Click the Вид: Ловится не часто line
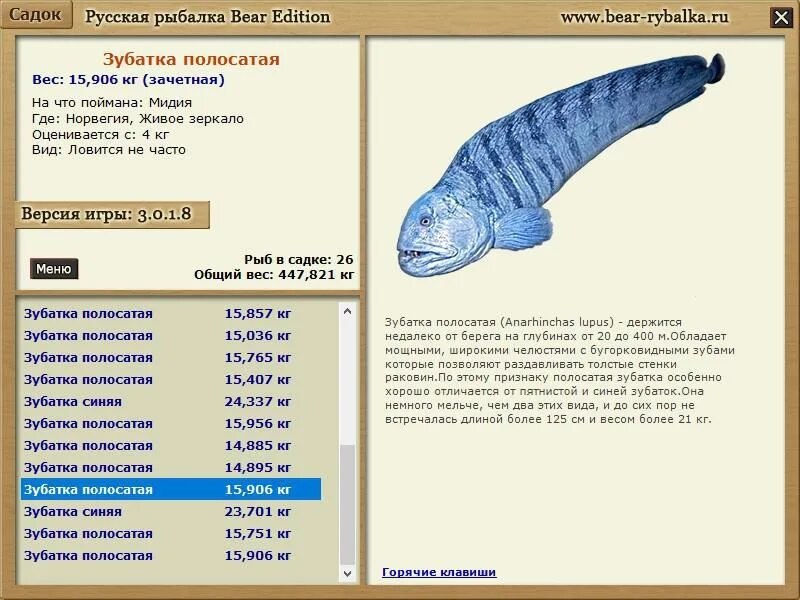The image size is (800, 600). 109,149
